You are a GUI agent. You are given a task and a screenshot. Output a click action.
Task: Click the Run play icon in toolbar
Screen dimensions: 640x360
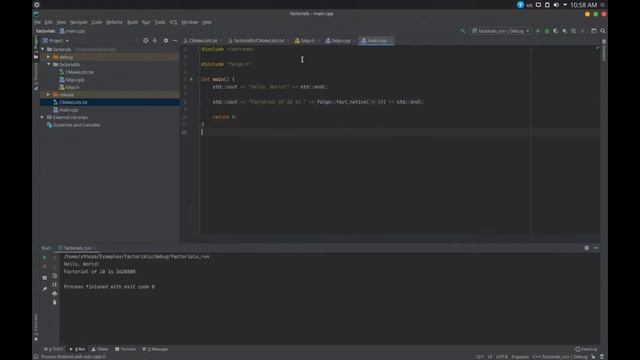[x=538, y=31]
